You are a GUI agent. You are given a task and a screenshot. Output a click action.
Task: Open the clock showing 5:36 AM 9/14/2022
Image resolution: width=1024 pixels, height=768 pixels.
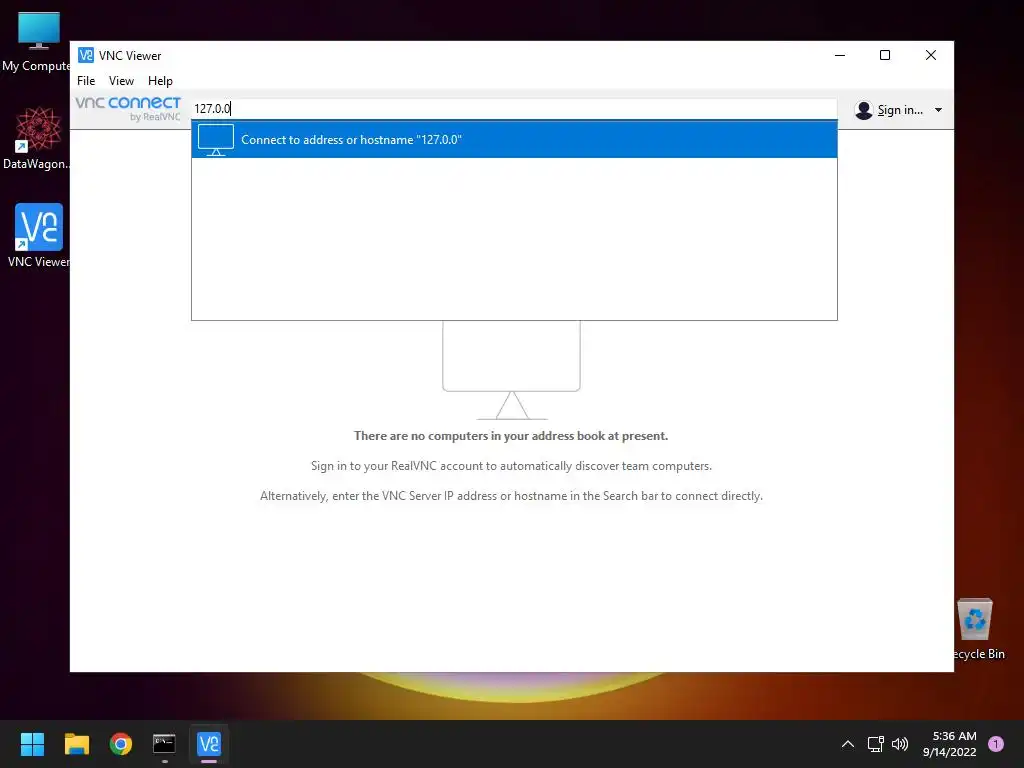pos(949,744)
